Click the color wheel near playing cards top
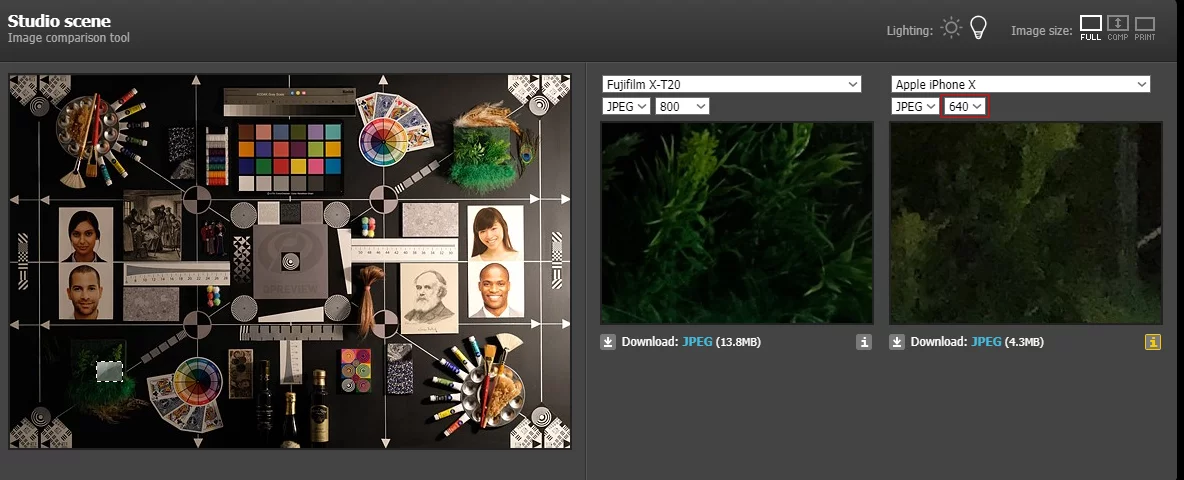This screenshot has width=1184, height=480. click(383, 143)
